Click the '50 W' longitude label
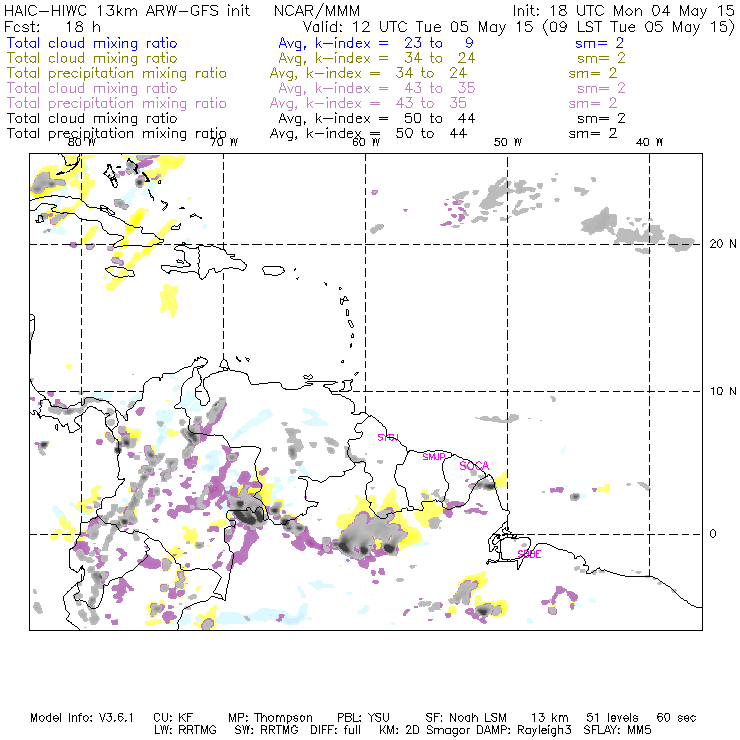Image resolution: width=740 pixels, height=740 pixels. coord(508,142)
